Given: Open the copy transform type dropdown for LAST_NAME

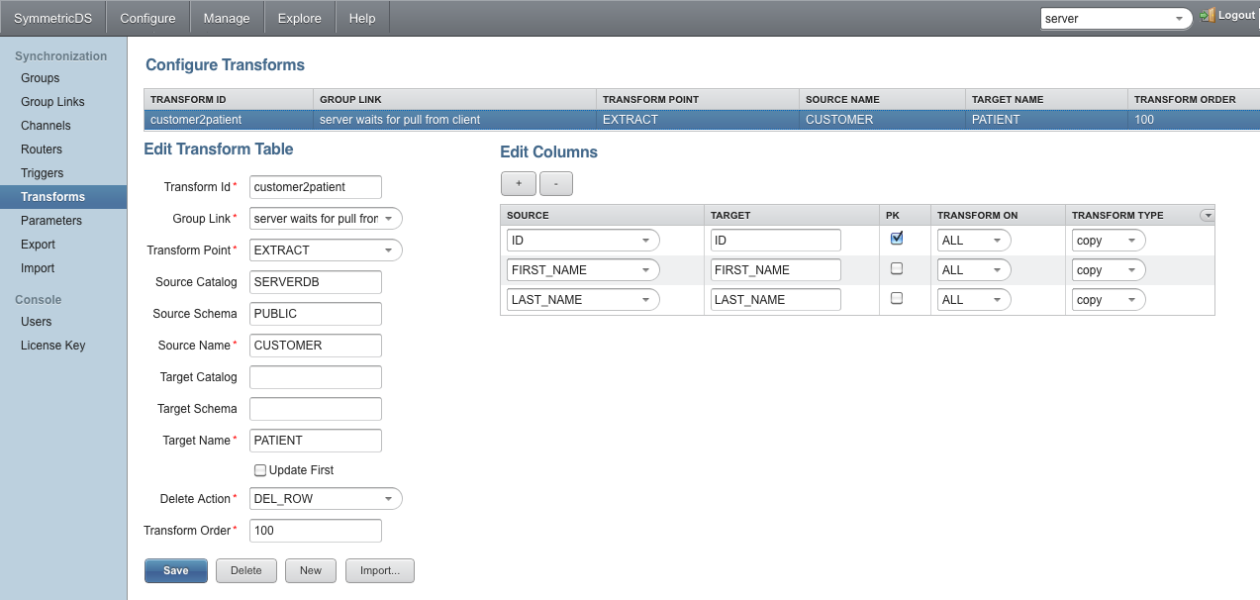Looking at the screenshot, I should 1131,299.
